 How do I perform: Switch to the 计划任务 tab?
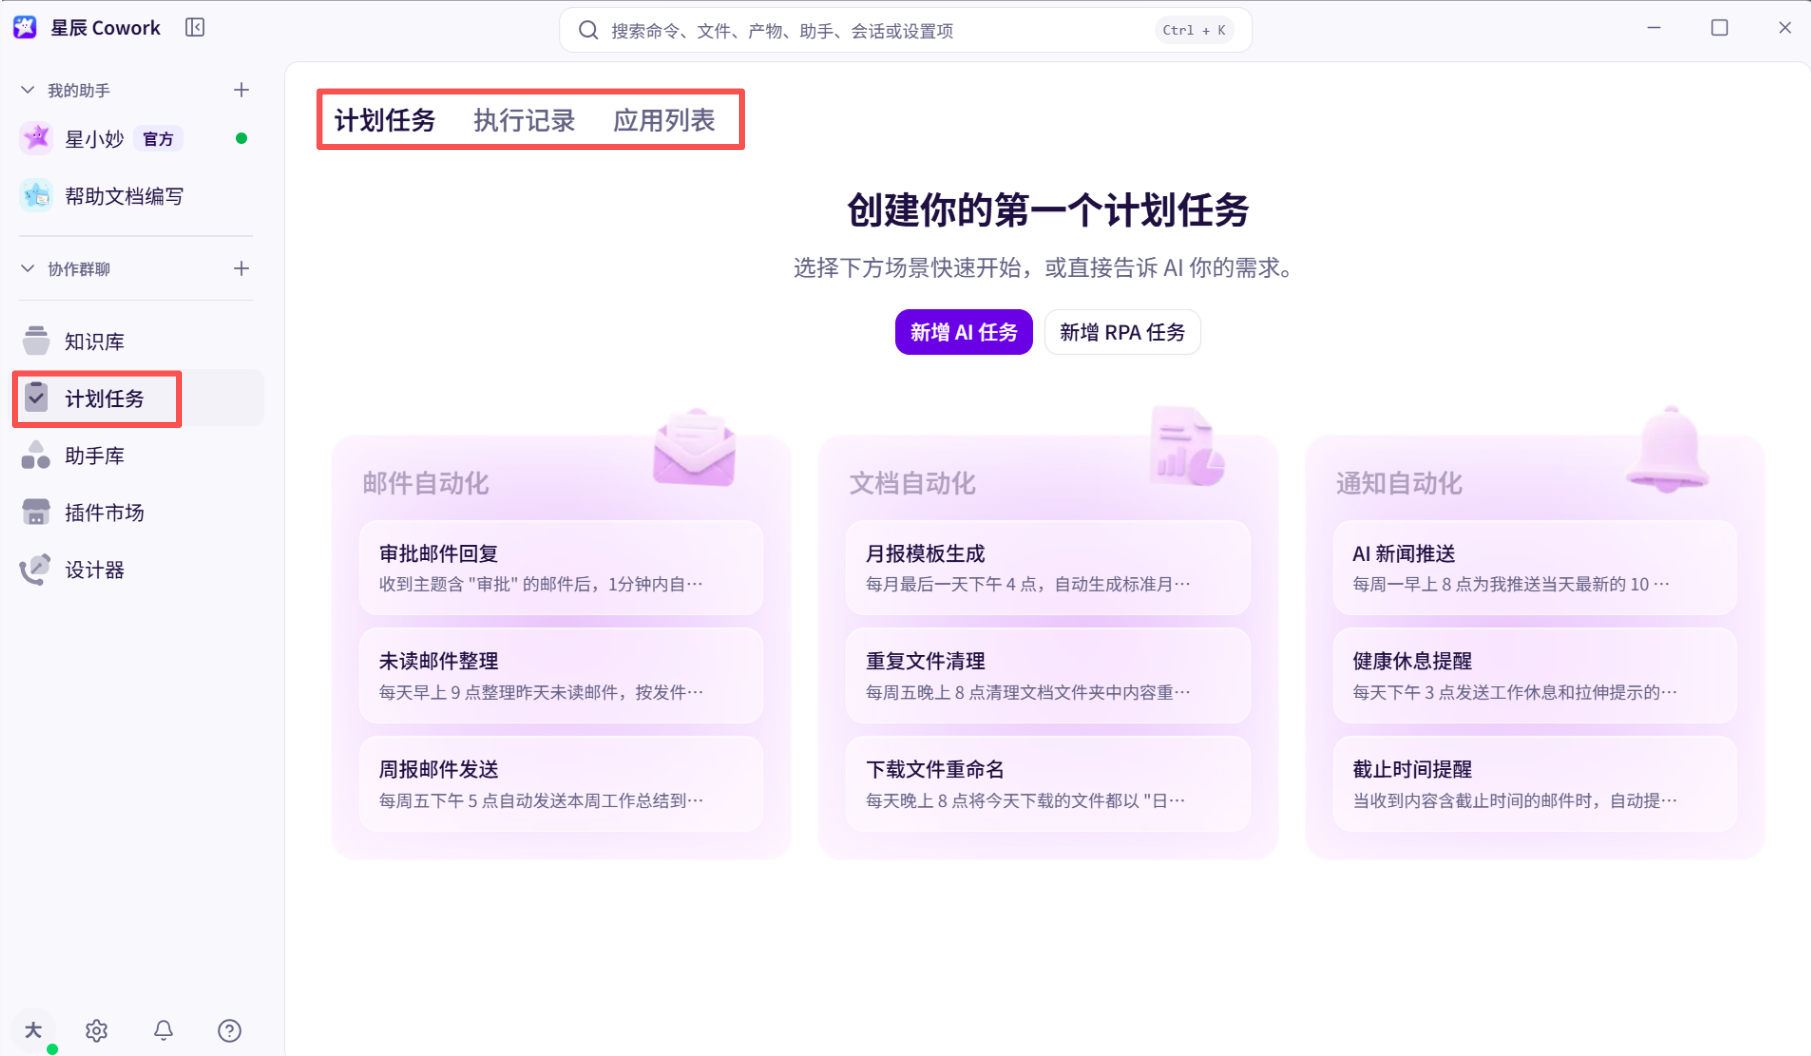point(385,121)
